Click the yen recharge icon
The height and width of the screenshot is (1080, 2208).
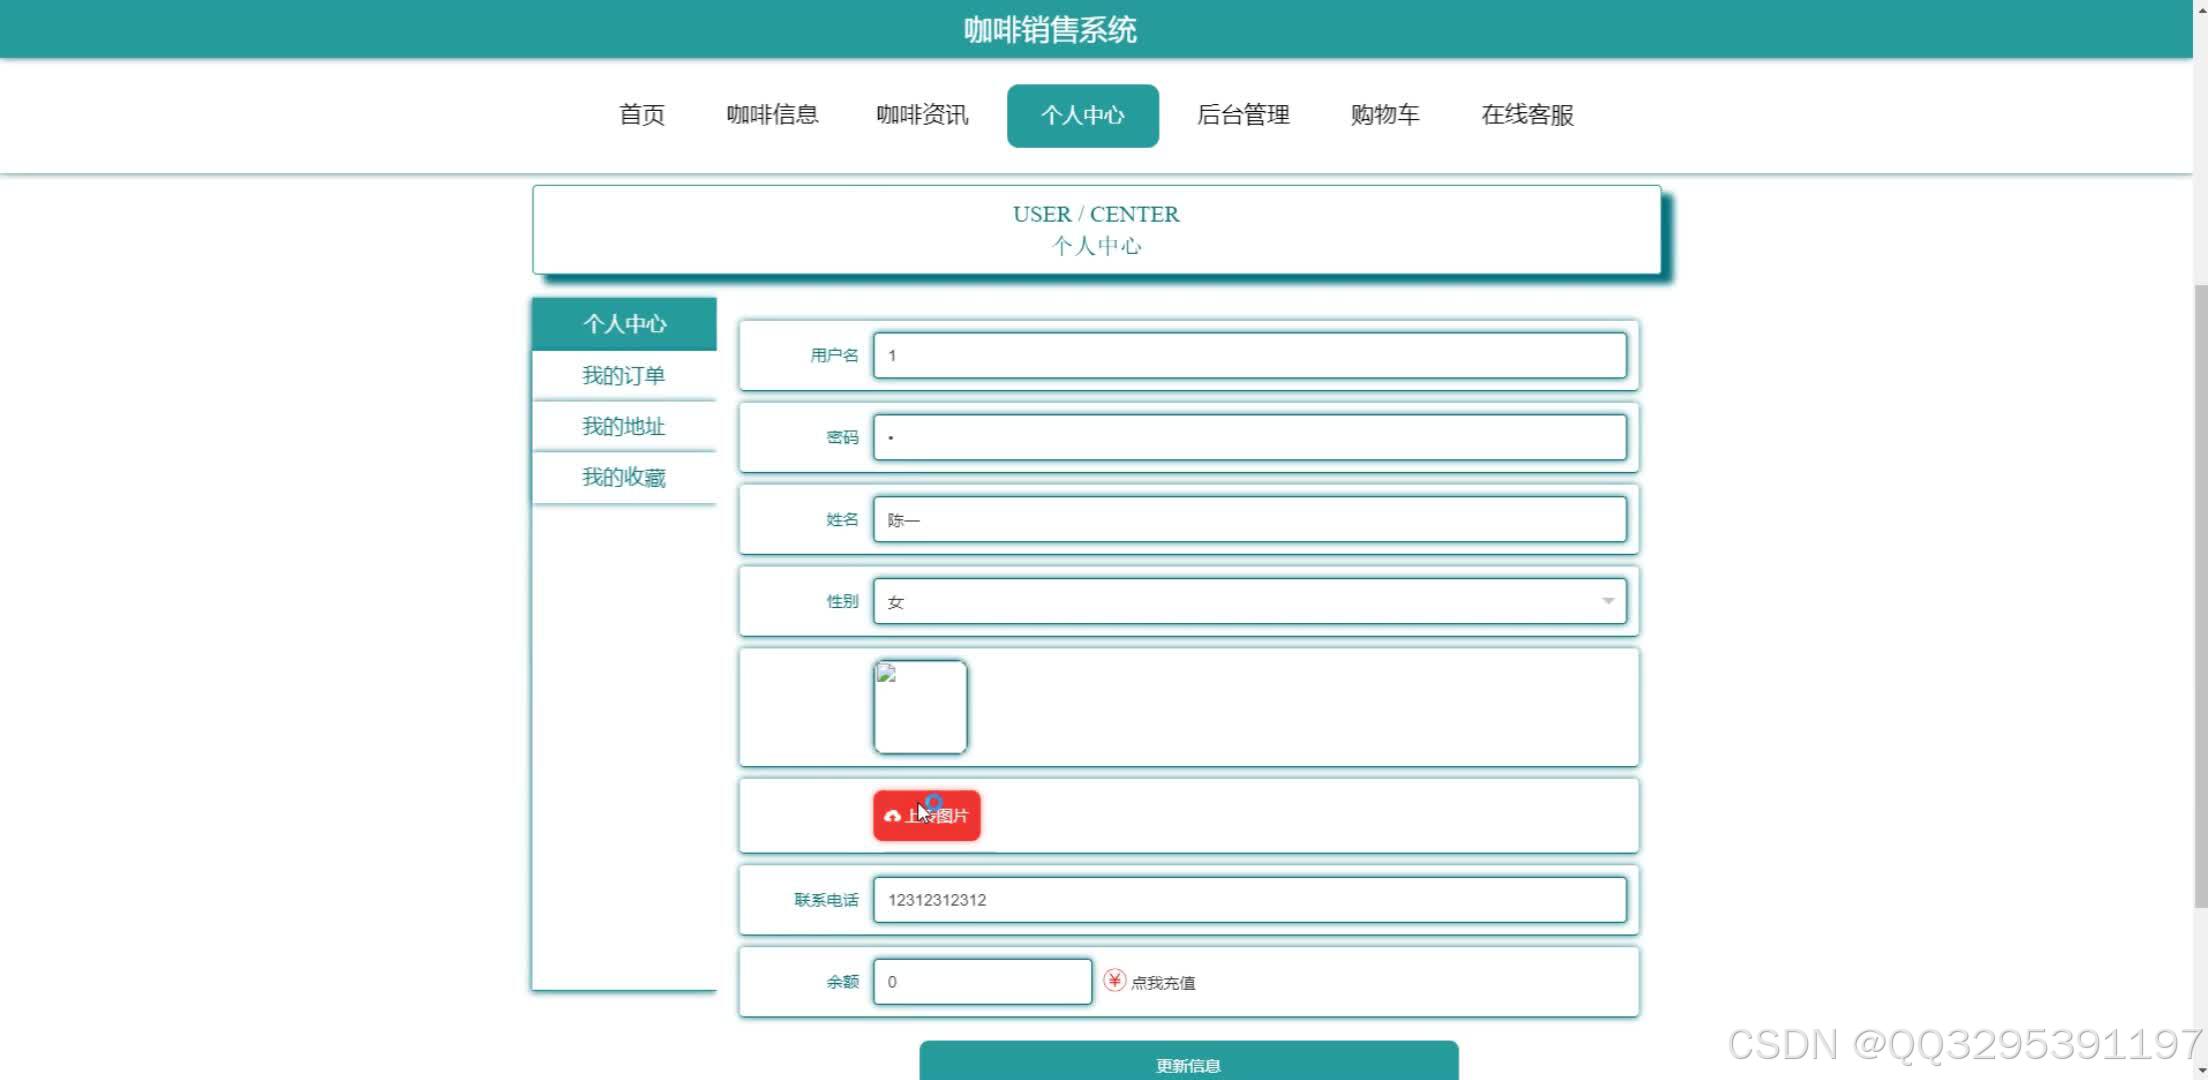(x=1114, y=981)
